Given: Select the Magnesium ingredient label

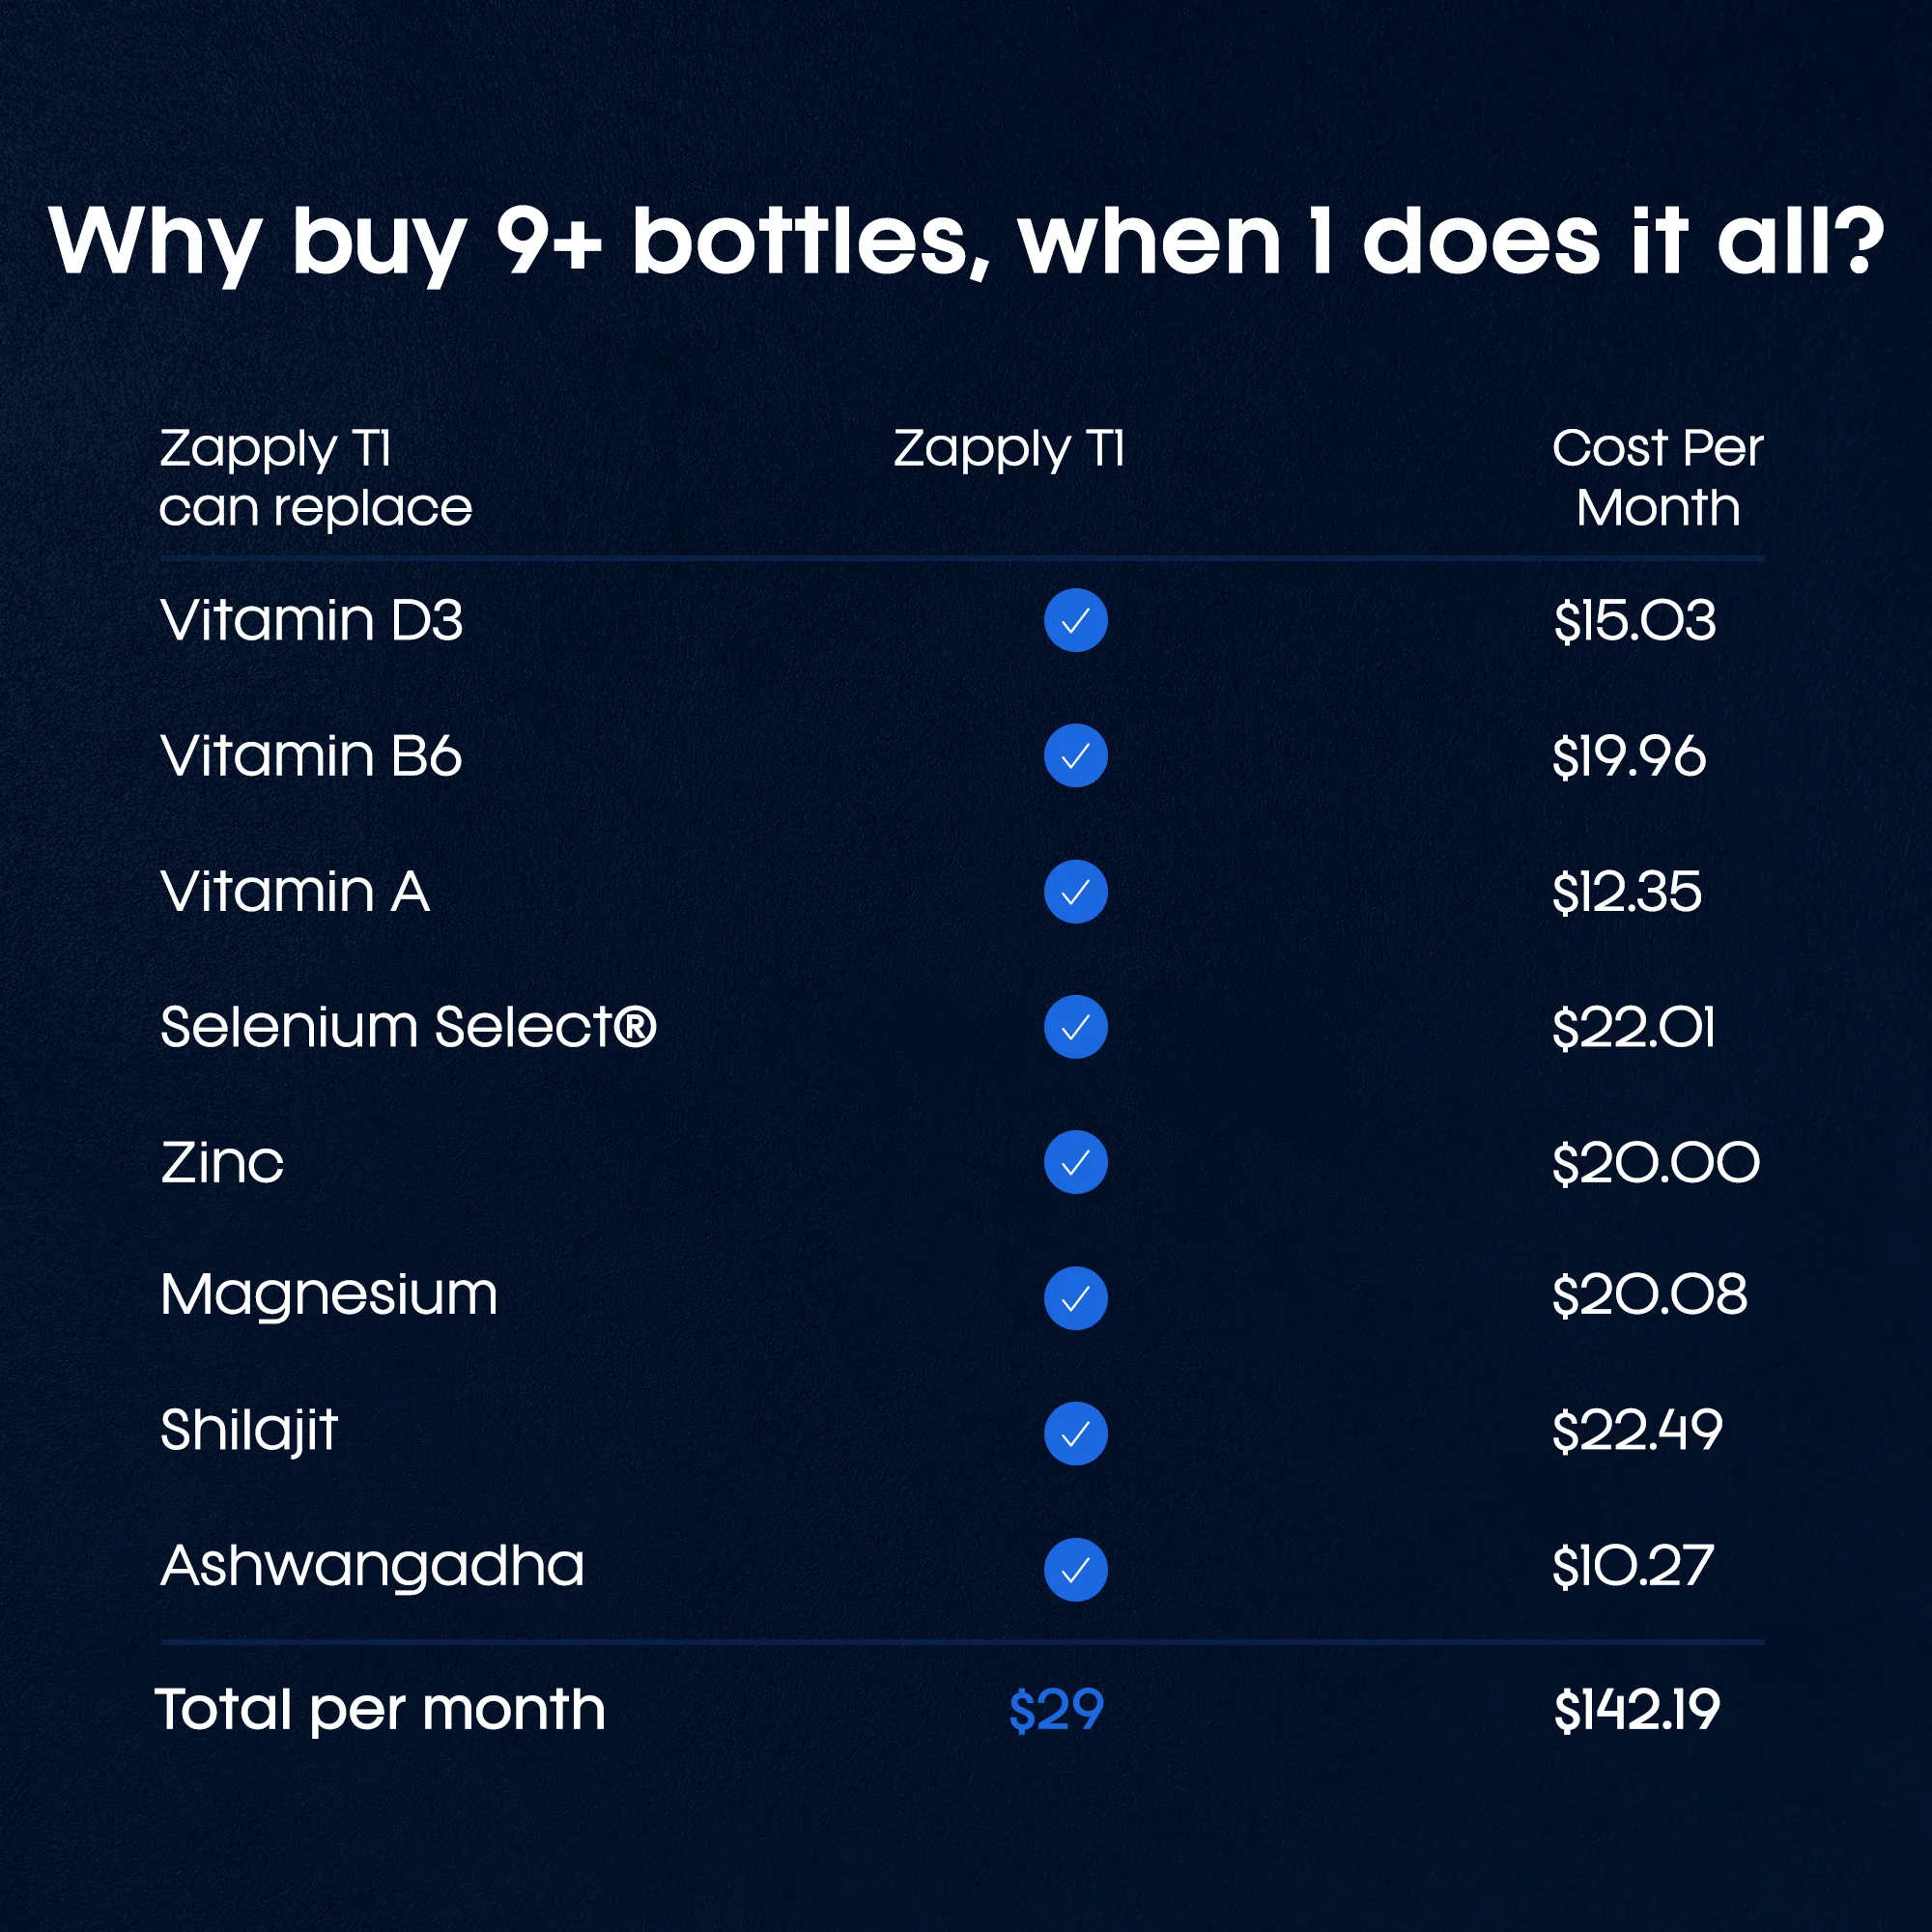Looking at the screenshot, I should point(329,1297).
